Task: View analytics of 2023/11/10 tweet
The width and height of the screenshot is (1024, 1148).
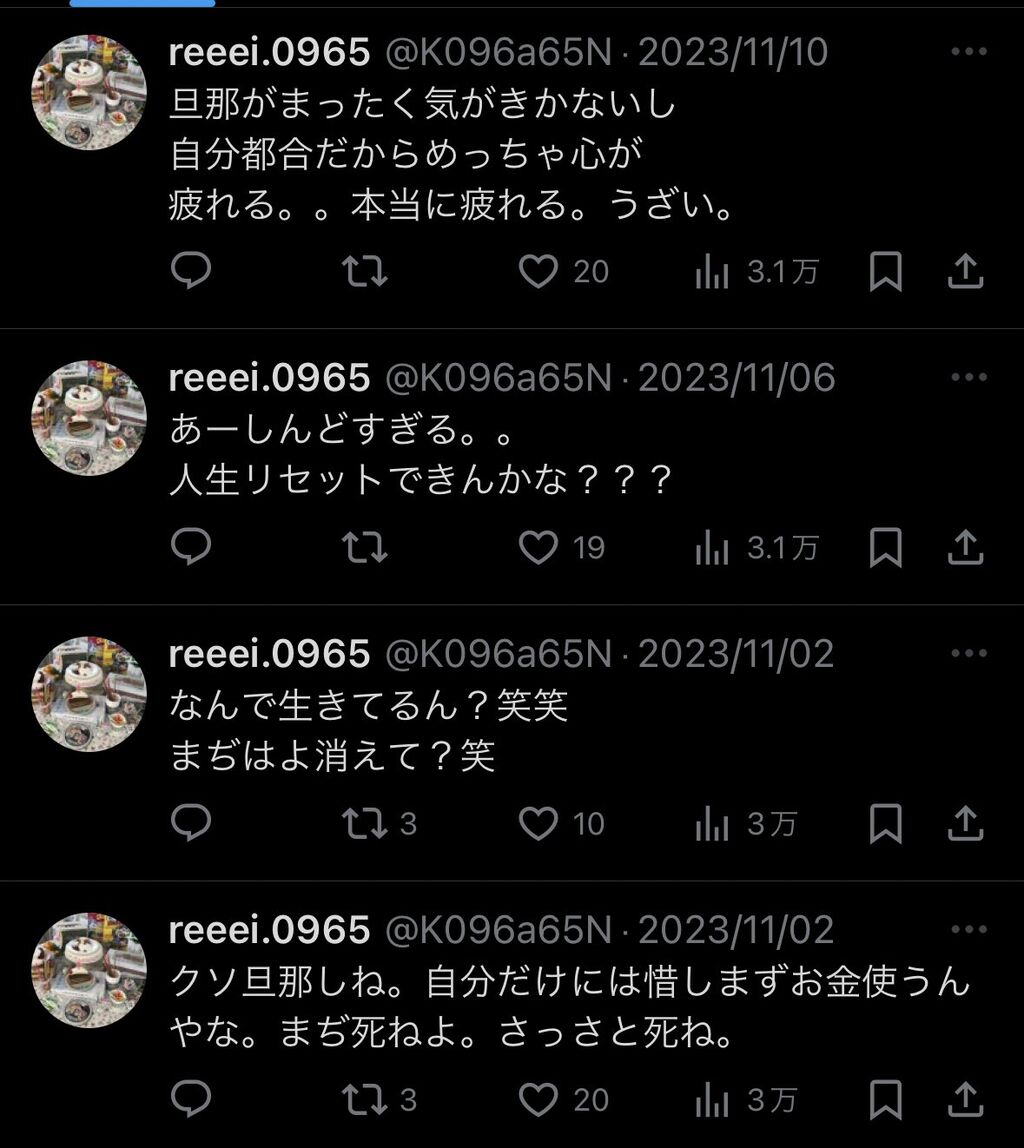Action: pos(757,272)
